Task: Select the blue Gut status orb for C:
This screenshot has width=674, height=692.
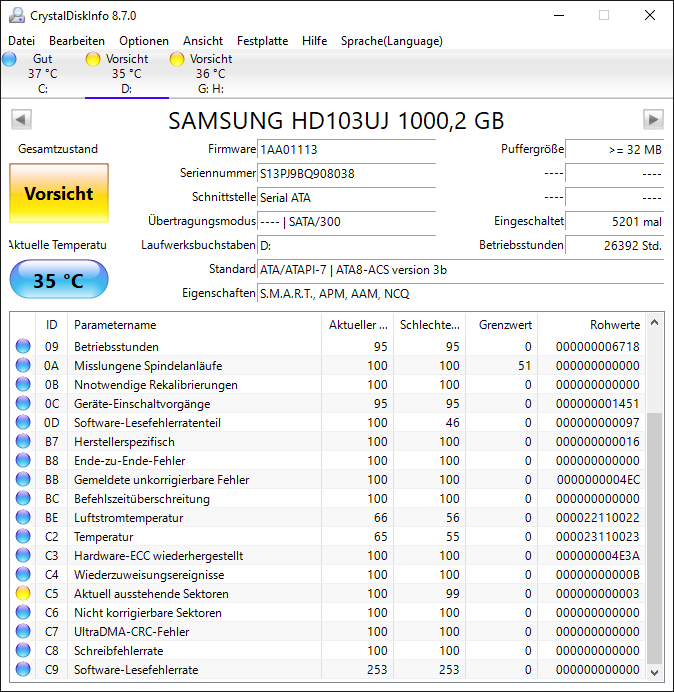Action: tap(9, 59)
